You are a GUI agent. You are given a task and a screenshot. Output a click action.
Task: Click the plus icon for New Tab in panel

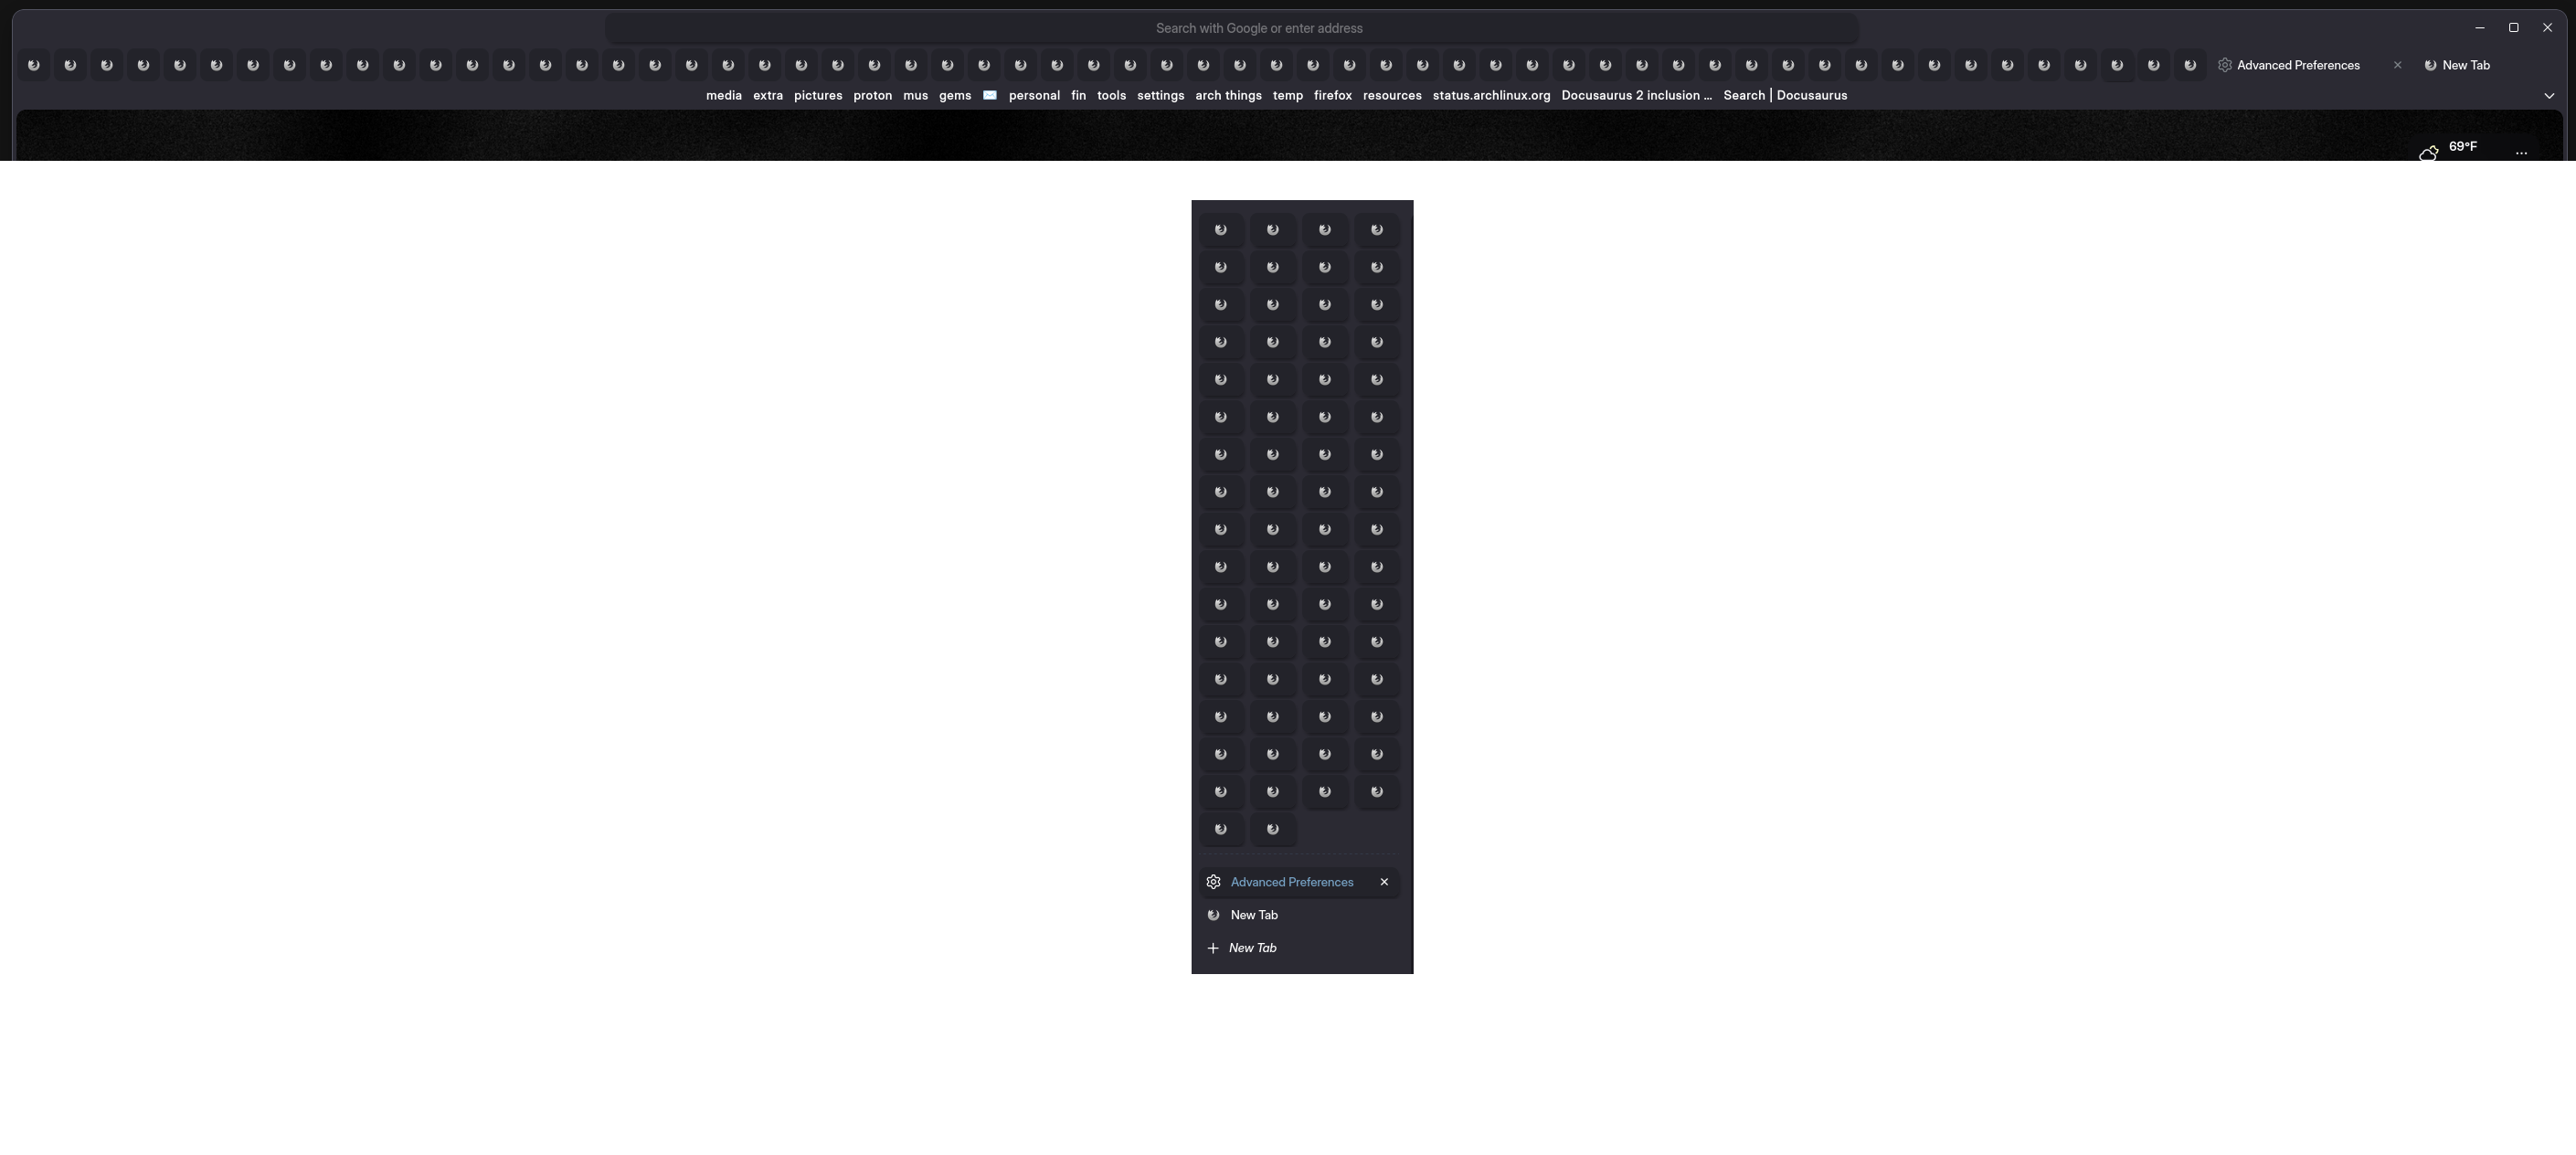coord(1212,948)
